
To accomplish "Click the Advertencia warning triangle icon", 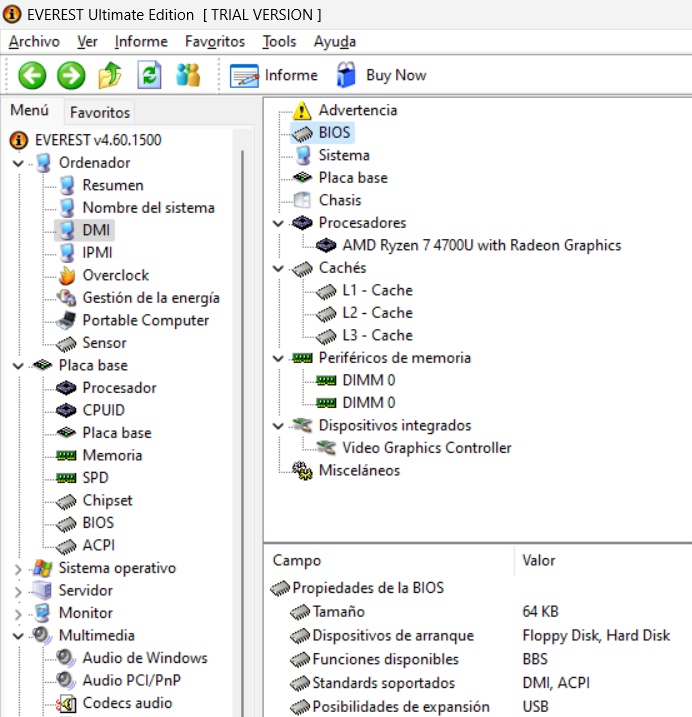I will (302, 110).
